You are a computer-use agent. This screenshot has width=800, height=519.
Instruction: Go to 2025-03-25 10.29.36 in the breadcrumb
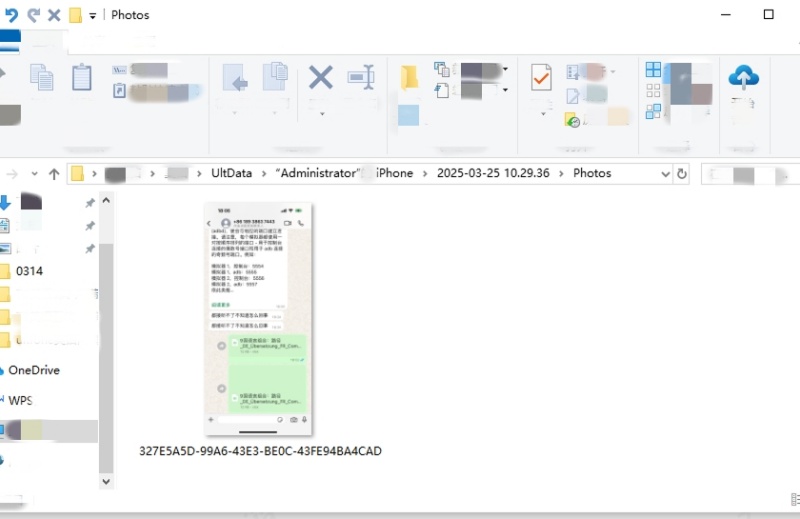click(x=493, y=173)
